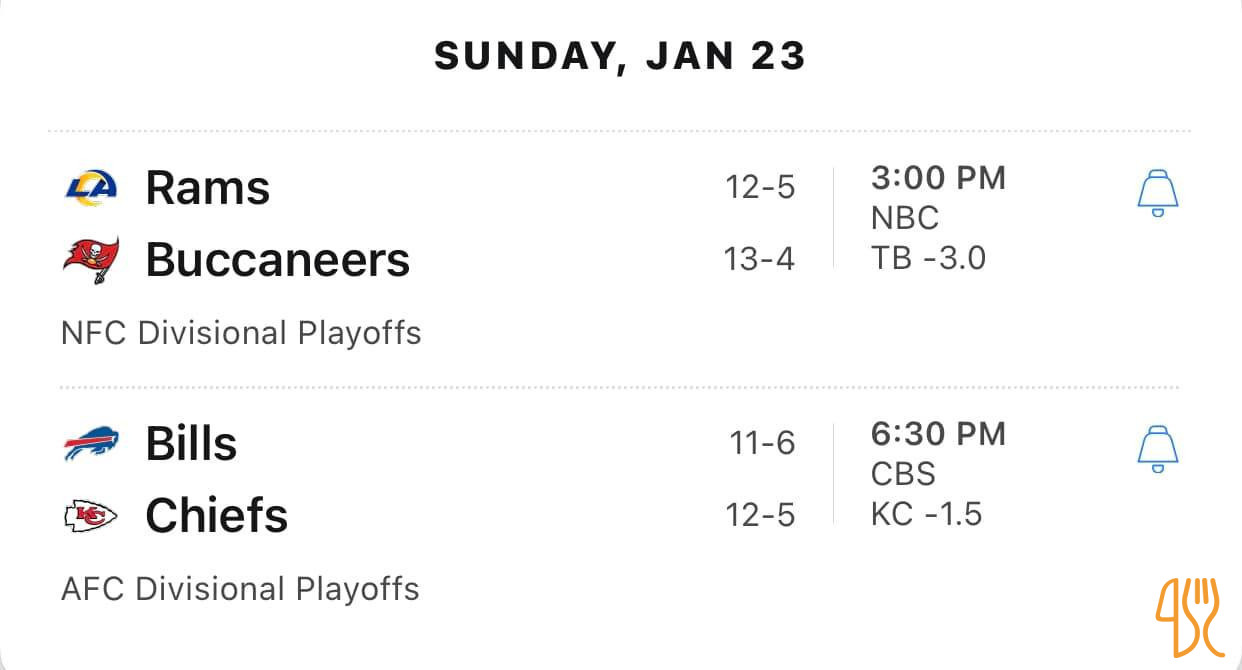Click the TB -3.0 betting line

(x=928, y=258)
